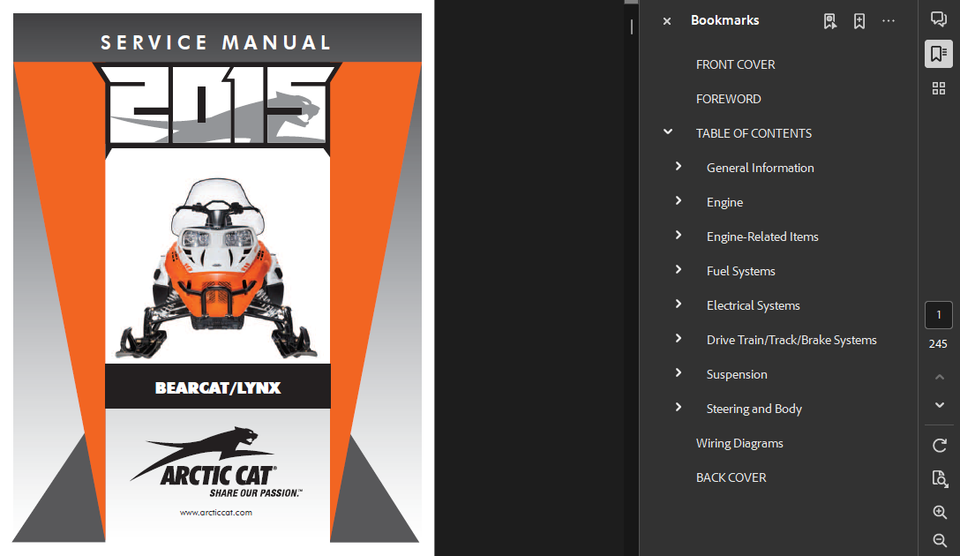Click the snowmobile image on cover
Image resolution: width=960 pixels, height=556 pixels.
tap(217, 268)
